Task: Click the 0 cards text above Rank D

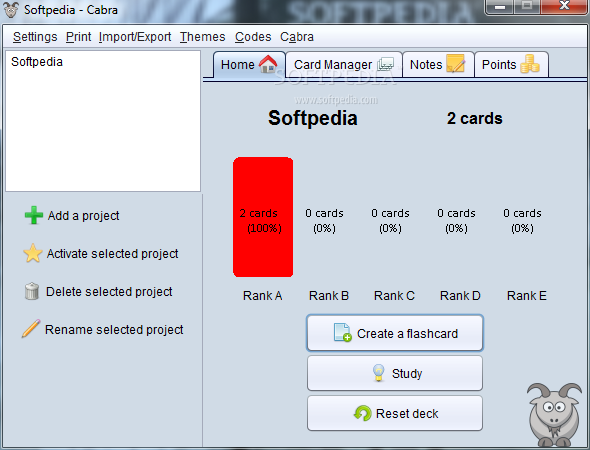Action: pos(456,213)
